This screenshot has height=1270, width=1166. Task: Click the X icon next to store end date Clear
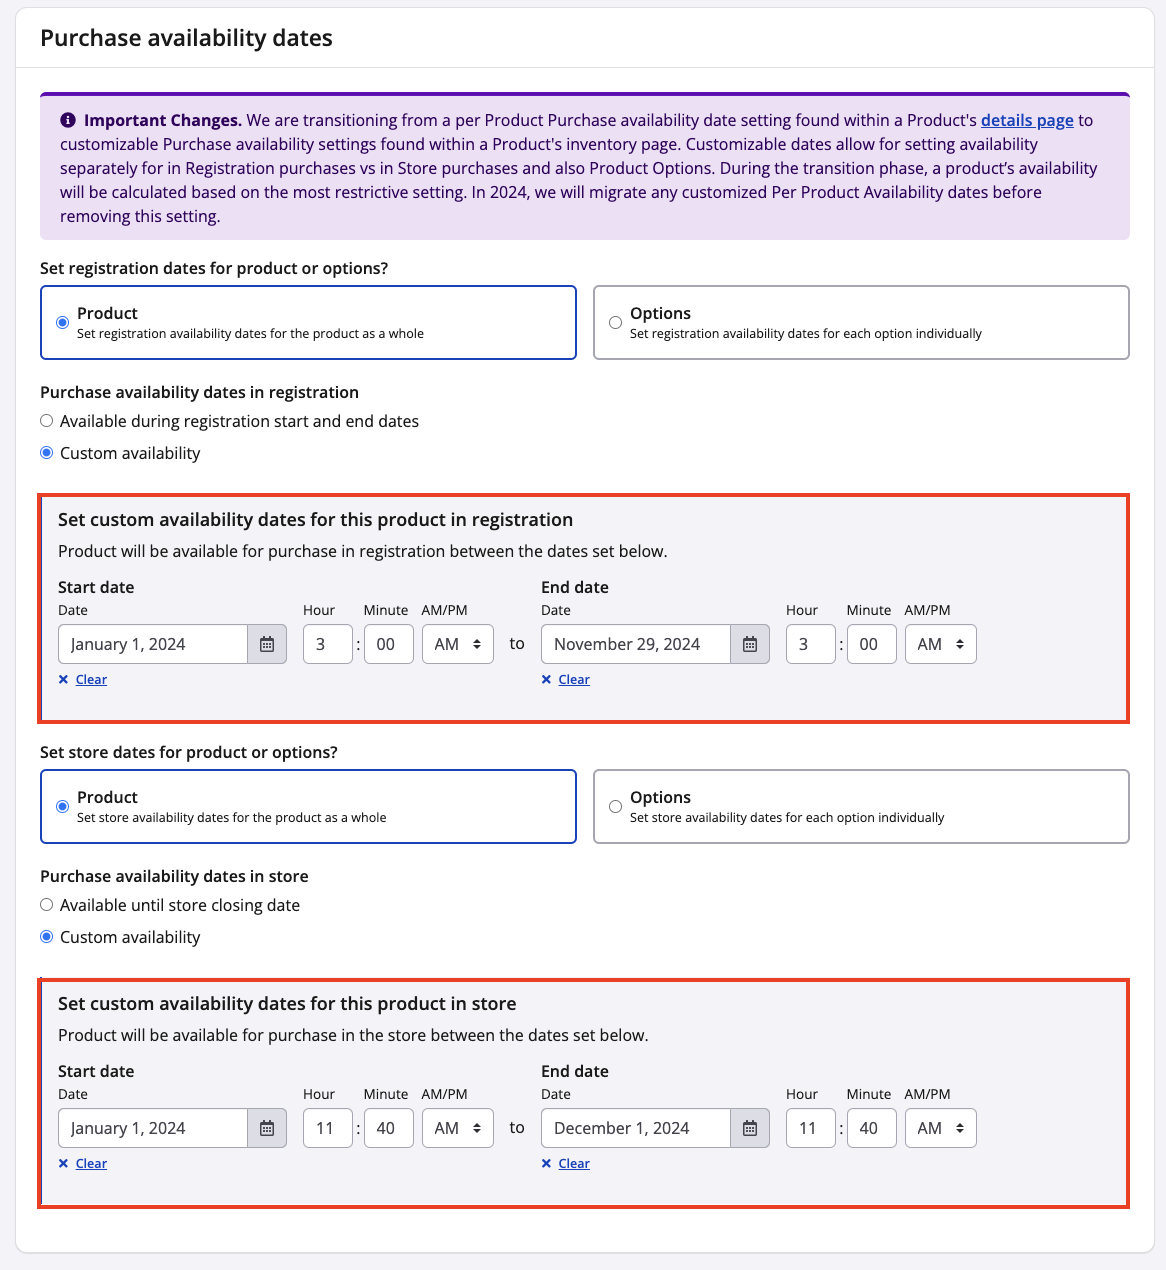(547, 1163)
